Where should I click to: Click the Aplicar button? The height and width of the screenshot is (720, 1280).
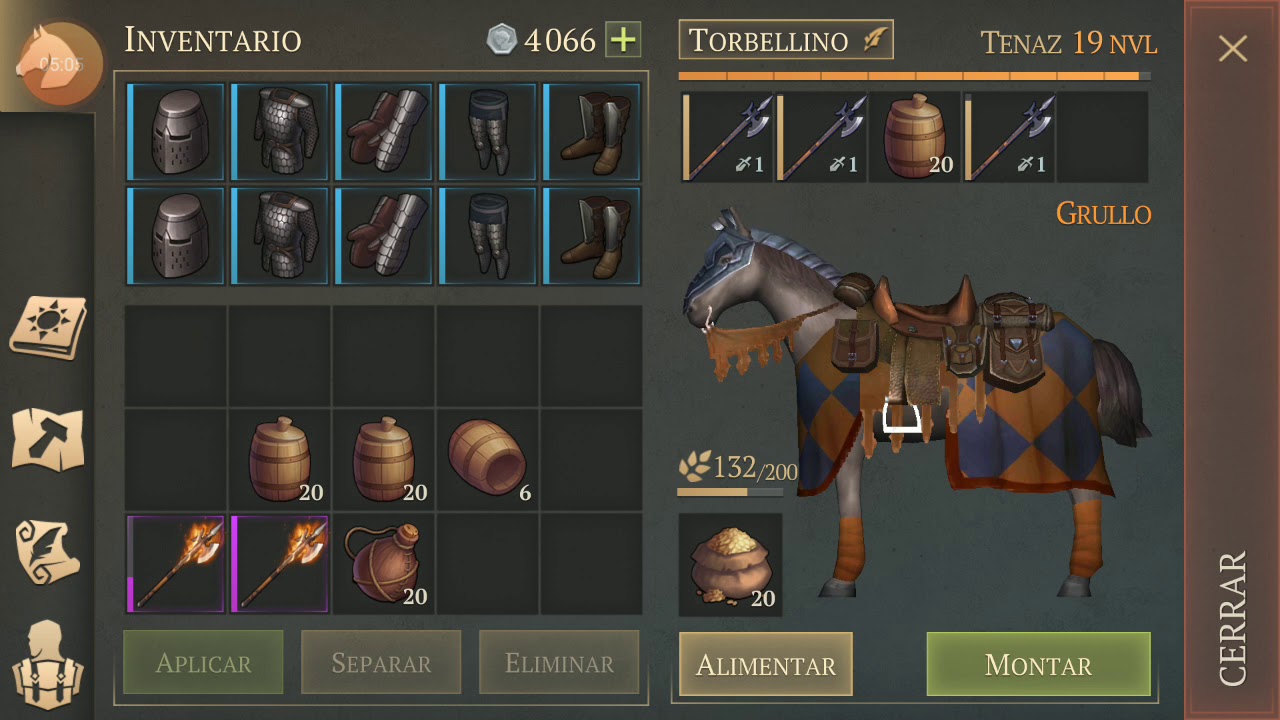click(203, 662)
